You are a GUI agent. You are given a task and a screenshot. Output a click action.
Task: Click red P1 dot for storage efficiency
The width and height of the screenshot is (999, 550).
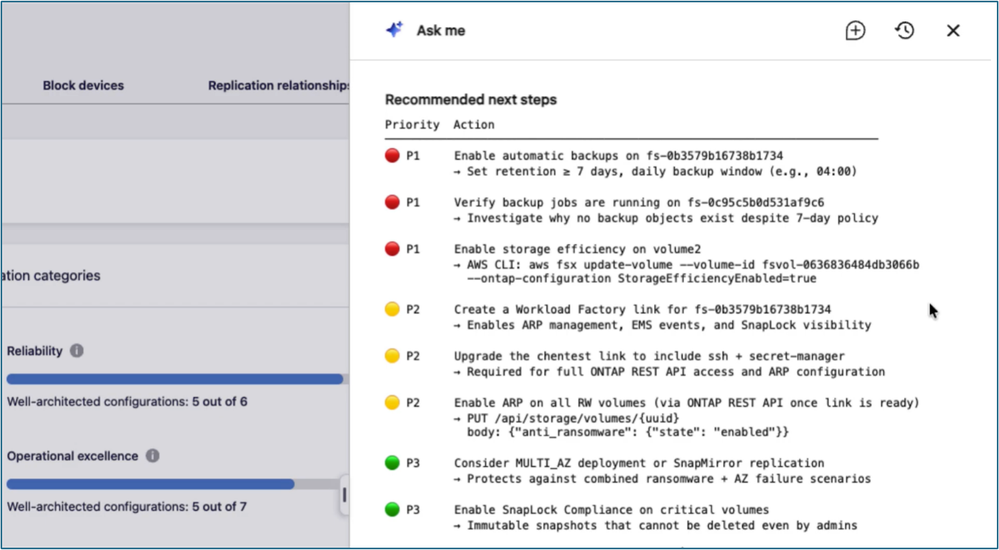tap(392, 249)
